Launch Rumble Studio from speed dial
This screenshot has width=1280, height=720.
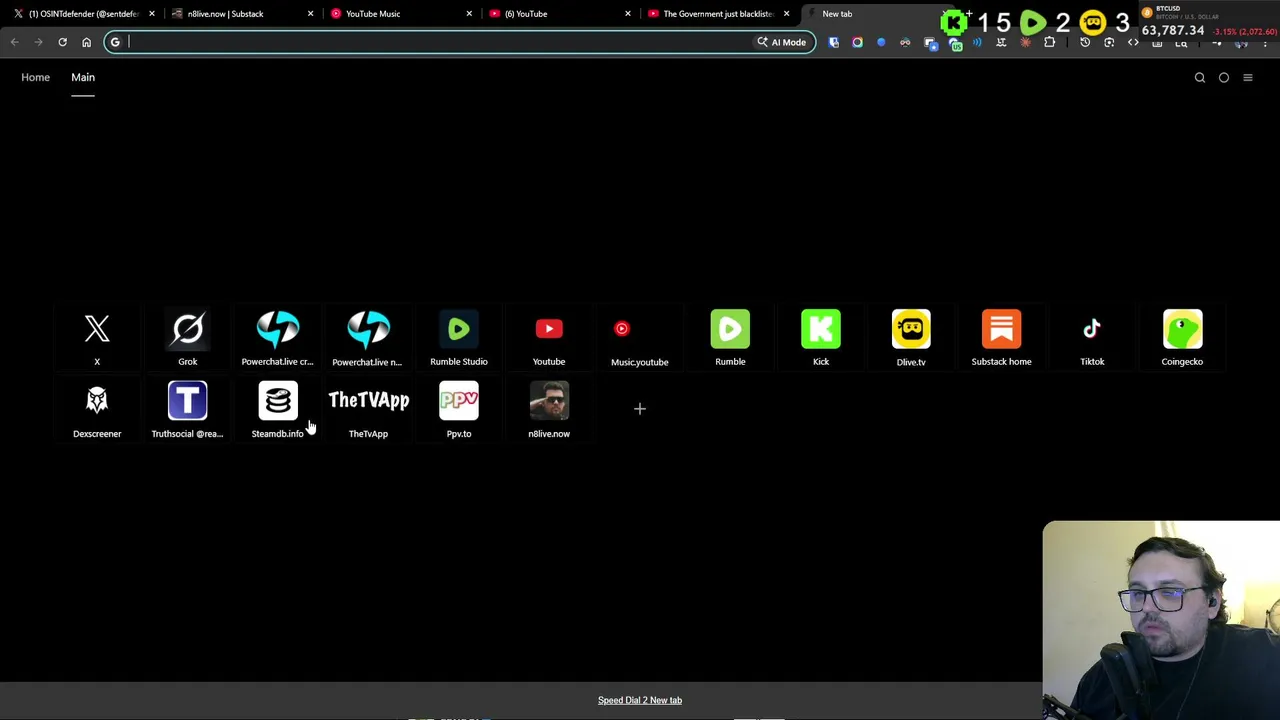point(459,338)
